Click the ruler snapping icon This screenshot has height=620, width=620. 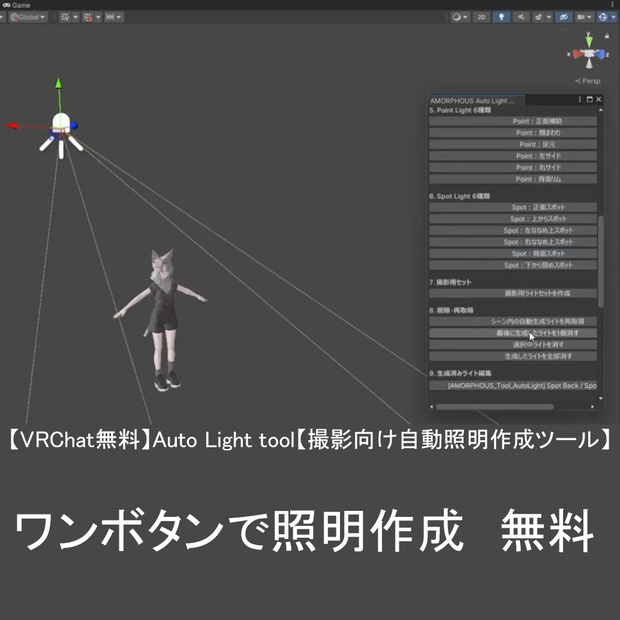pos(110,17)
